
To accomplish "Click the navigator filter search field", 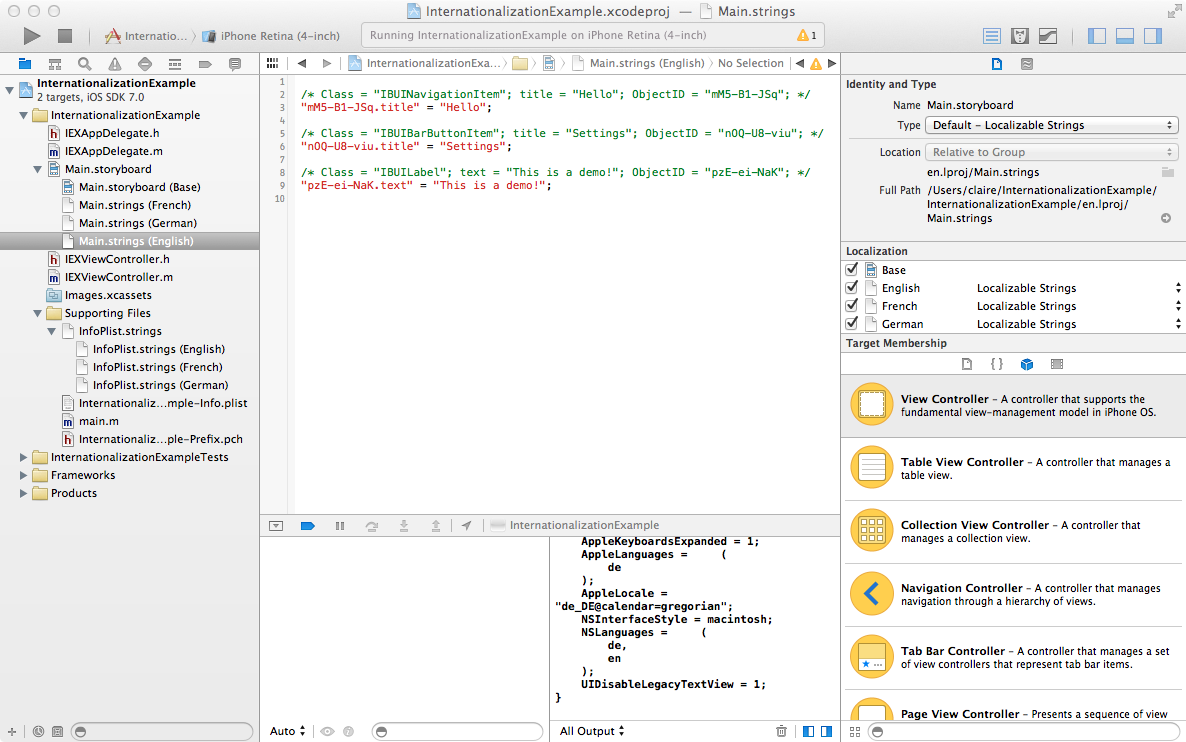I will tap(162, 731).
